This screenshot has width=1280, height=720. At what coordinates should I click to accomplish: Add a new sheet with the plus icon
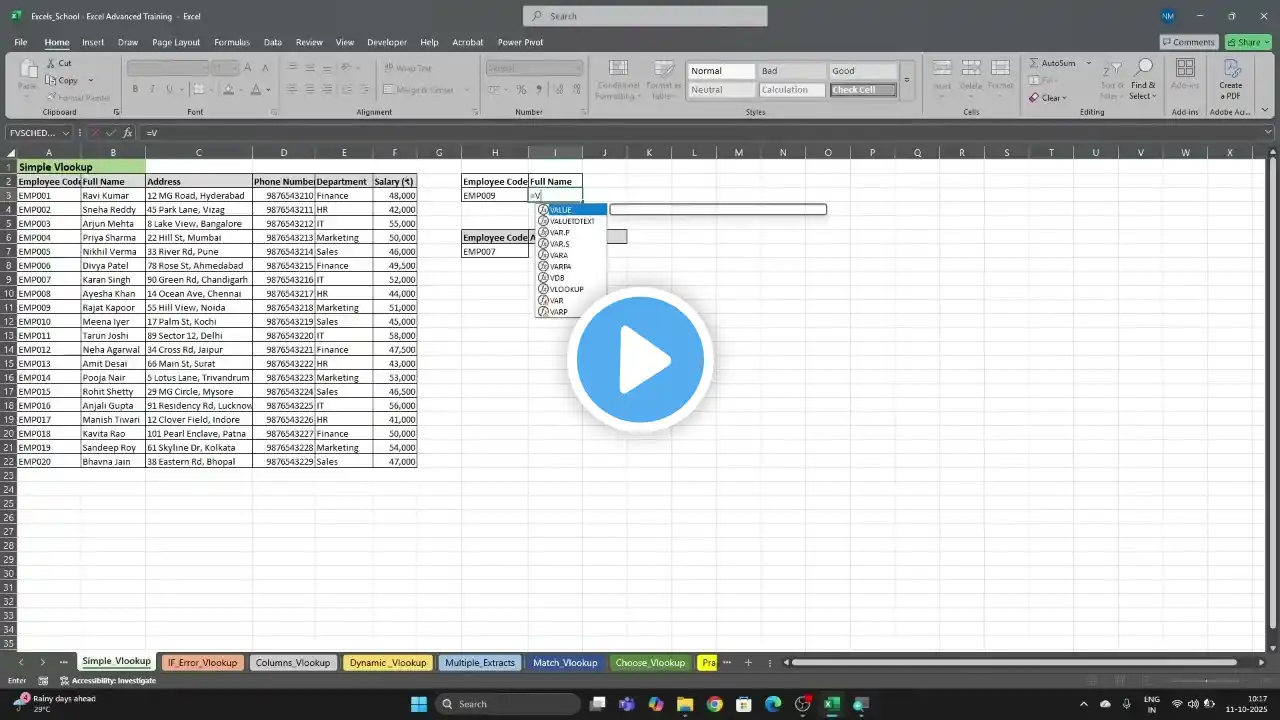click(x=748, y=662)
